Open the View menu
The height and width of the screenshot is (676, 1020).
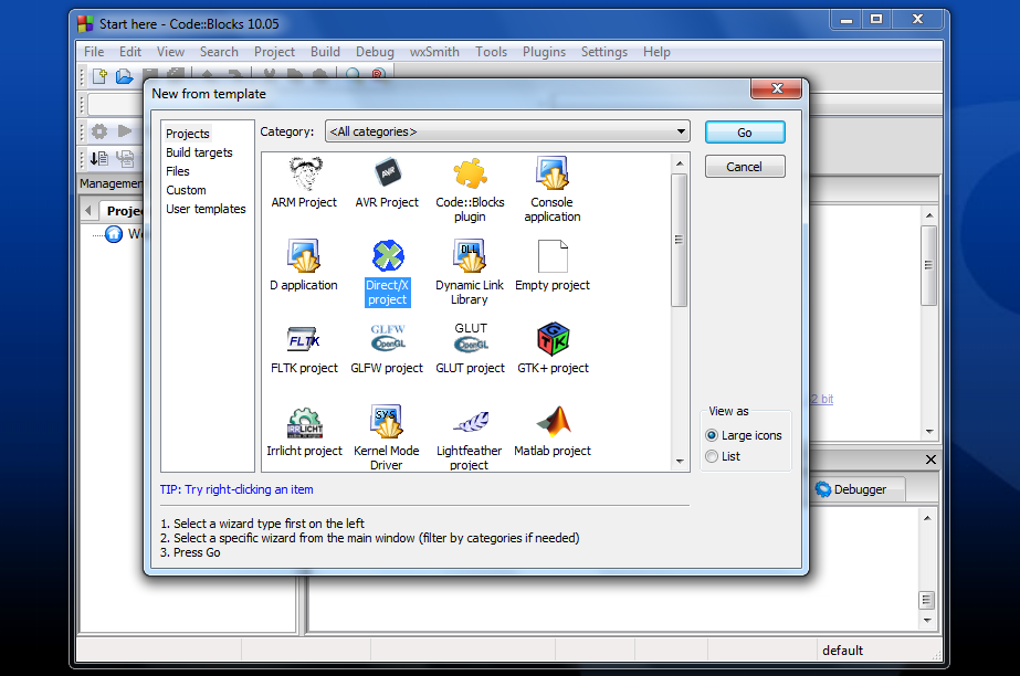pos(170,51)
